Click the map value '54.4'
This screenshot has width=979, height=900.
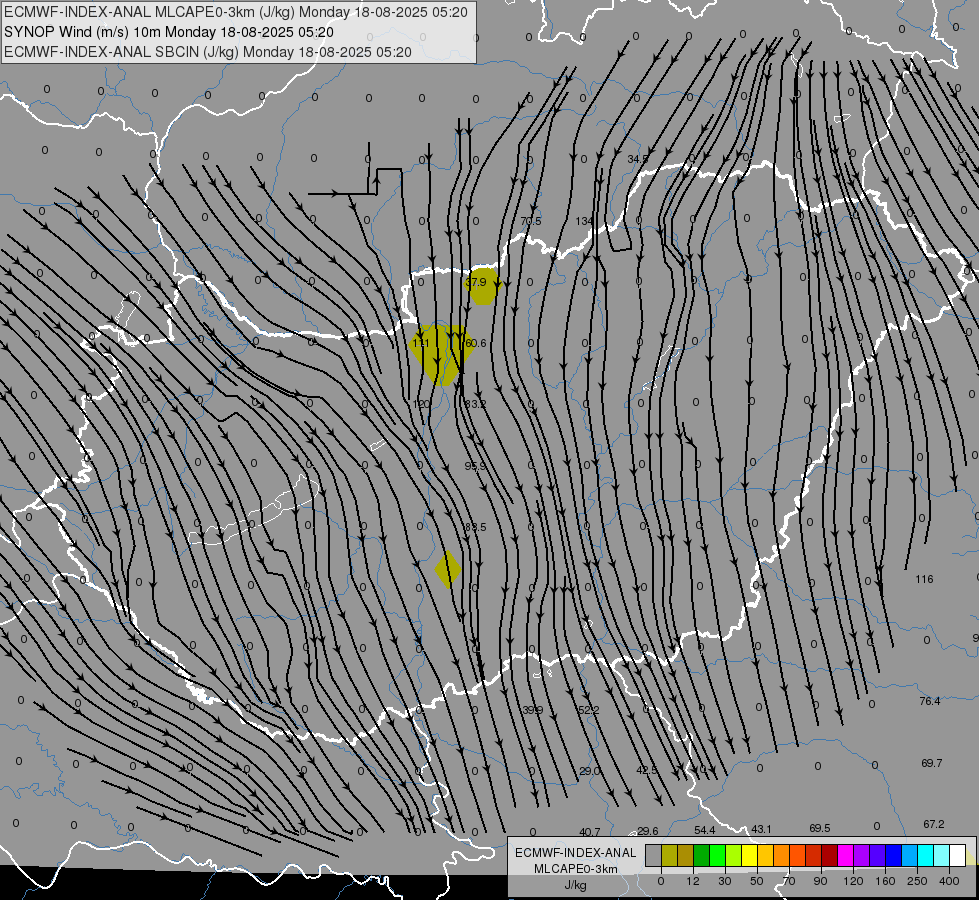point(704,830)
